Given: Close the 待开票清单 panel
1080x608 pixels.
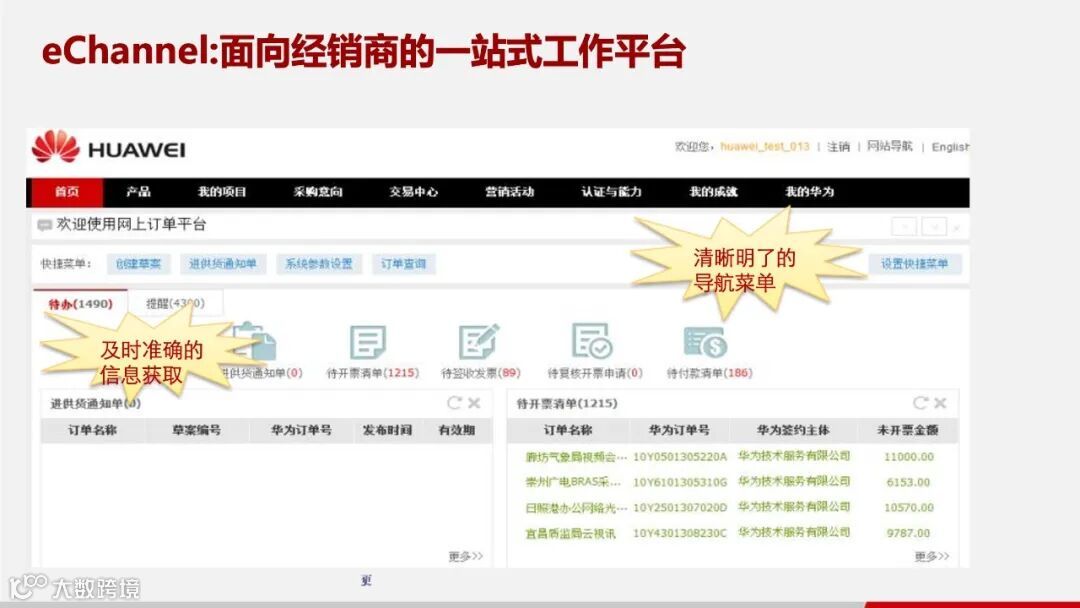Looking at the screenshot, I should click(940, 403).
